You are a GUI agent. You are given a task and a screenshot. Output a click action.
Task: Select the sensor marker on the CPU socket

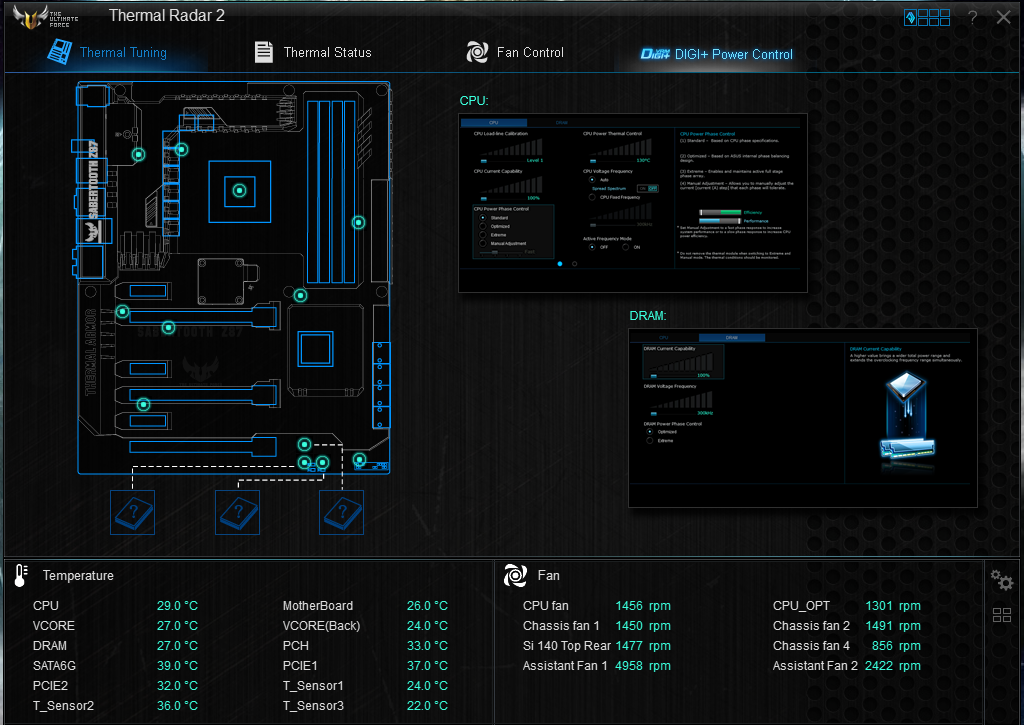point(240,191)
